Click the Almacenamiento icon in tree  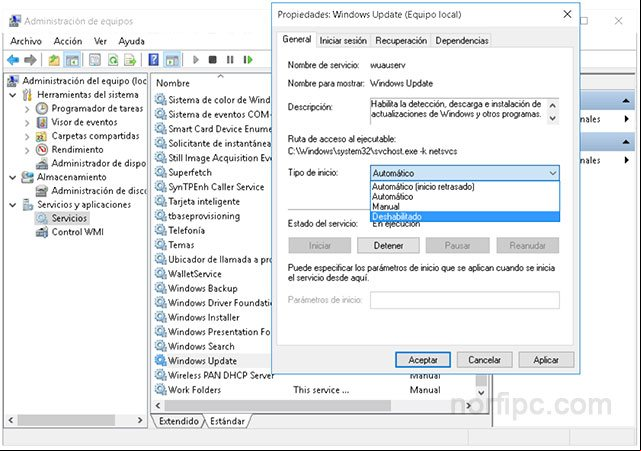tap(27, 177)
